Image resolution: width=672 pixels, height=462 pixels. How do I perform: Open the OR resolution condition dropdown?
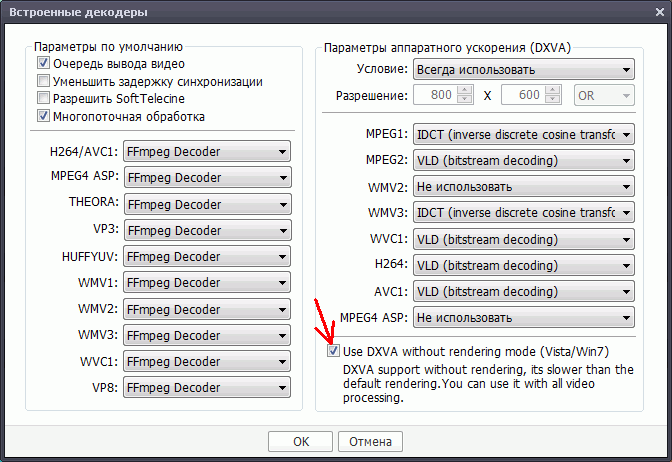click(605, 95)
